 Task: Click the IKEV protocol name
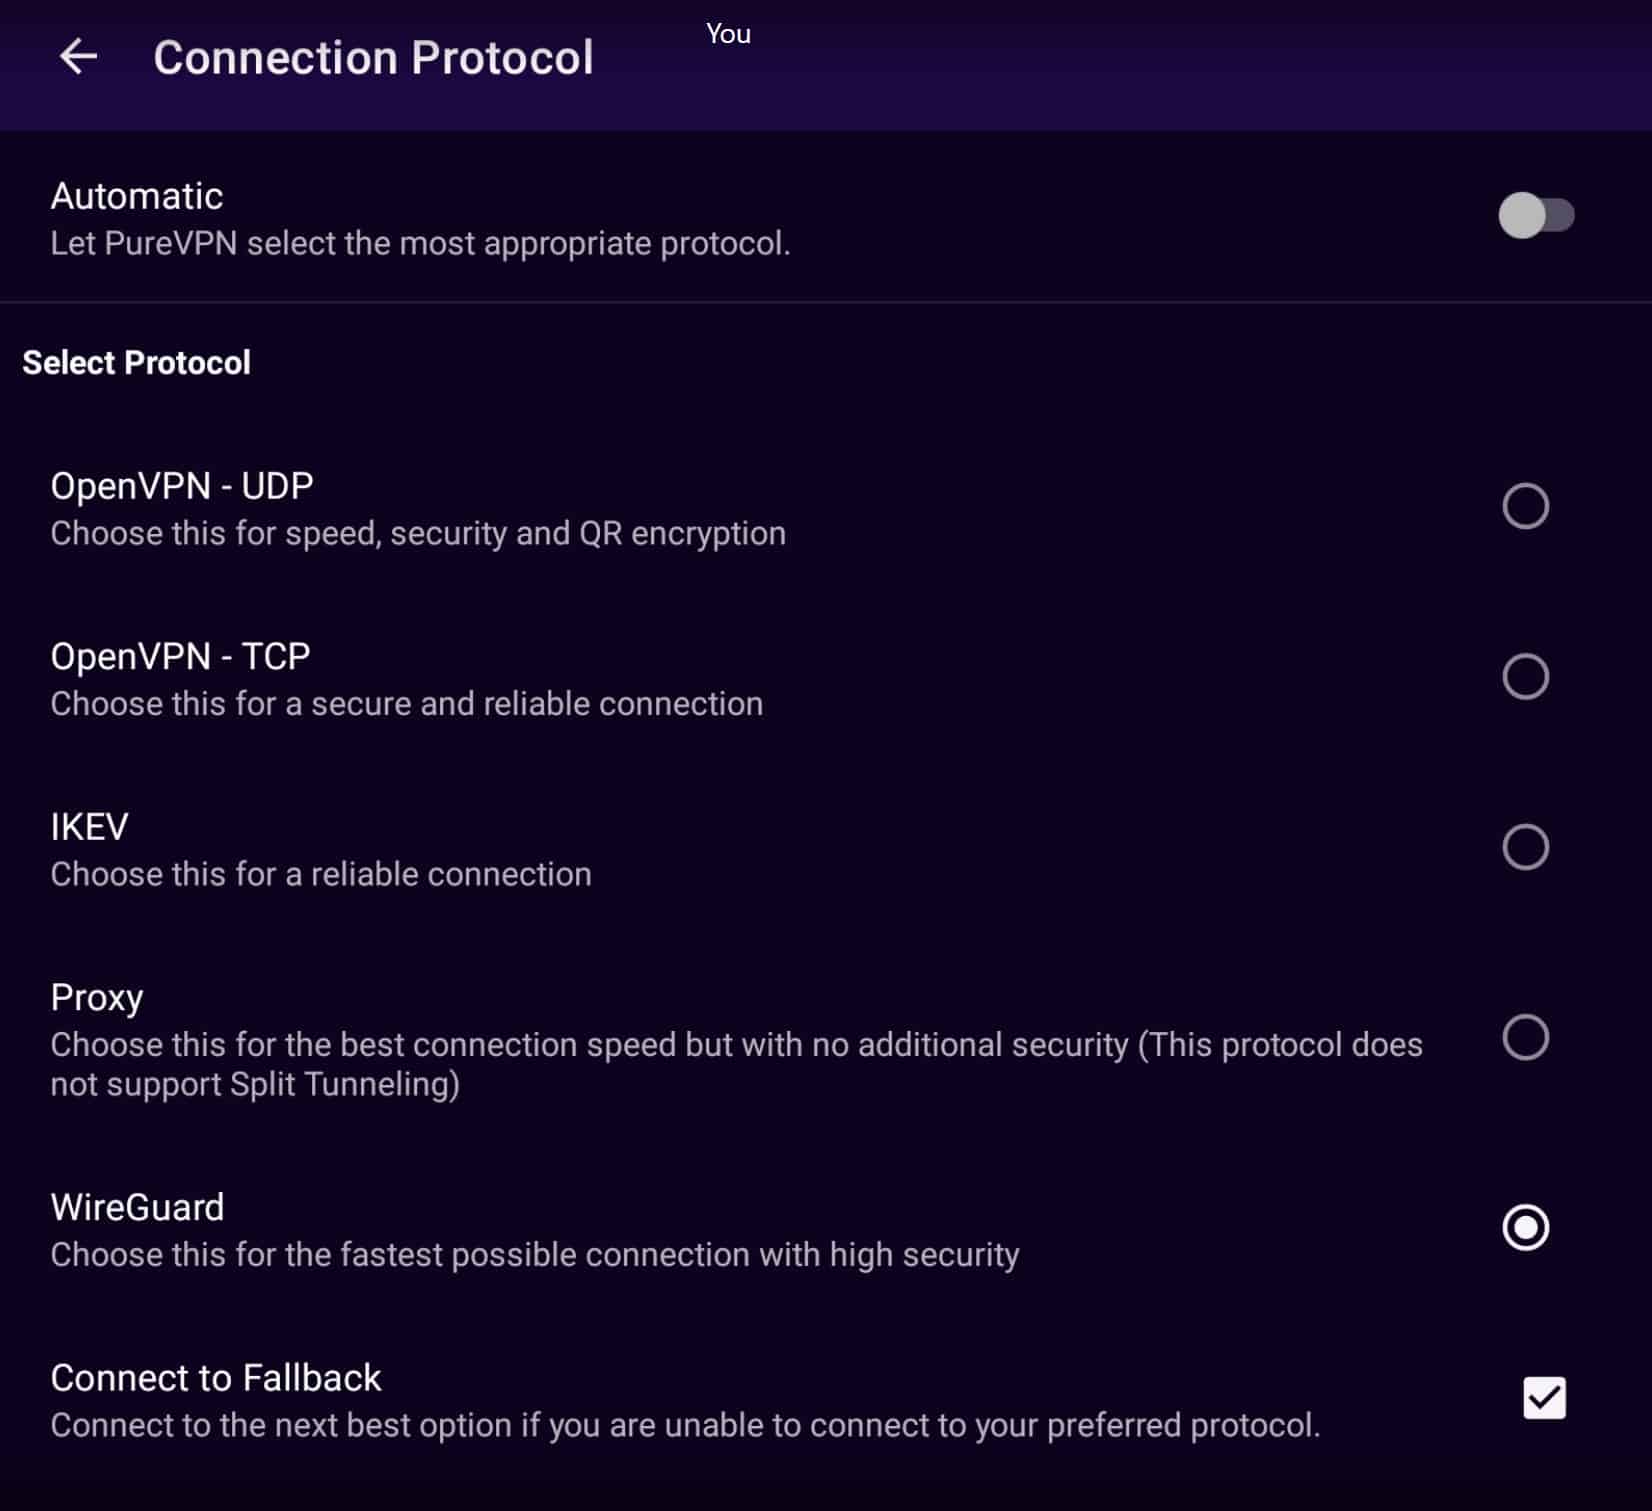click(89, 827)
